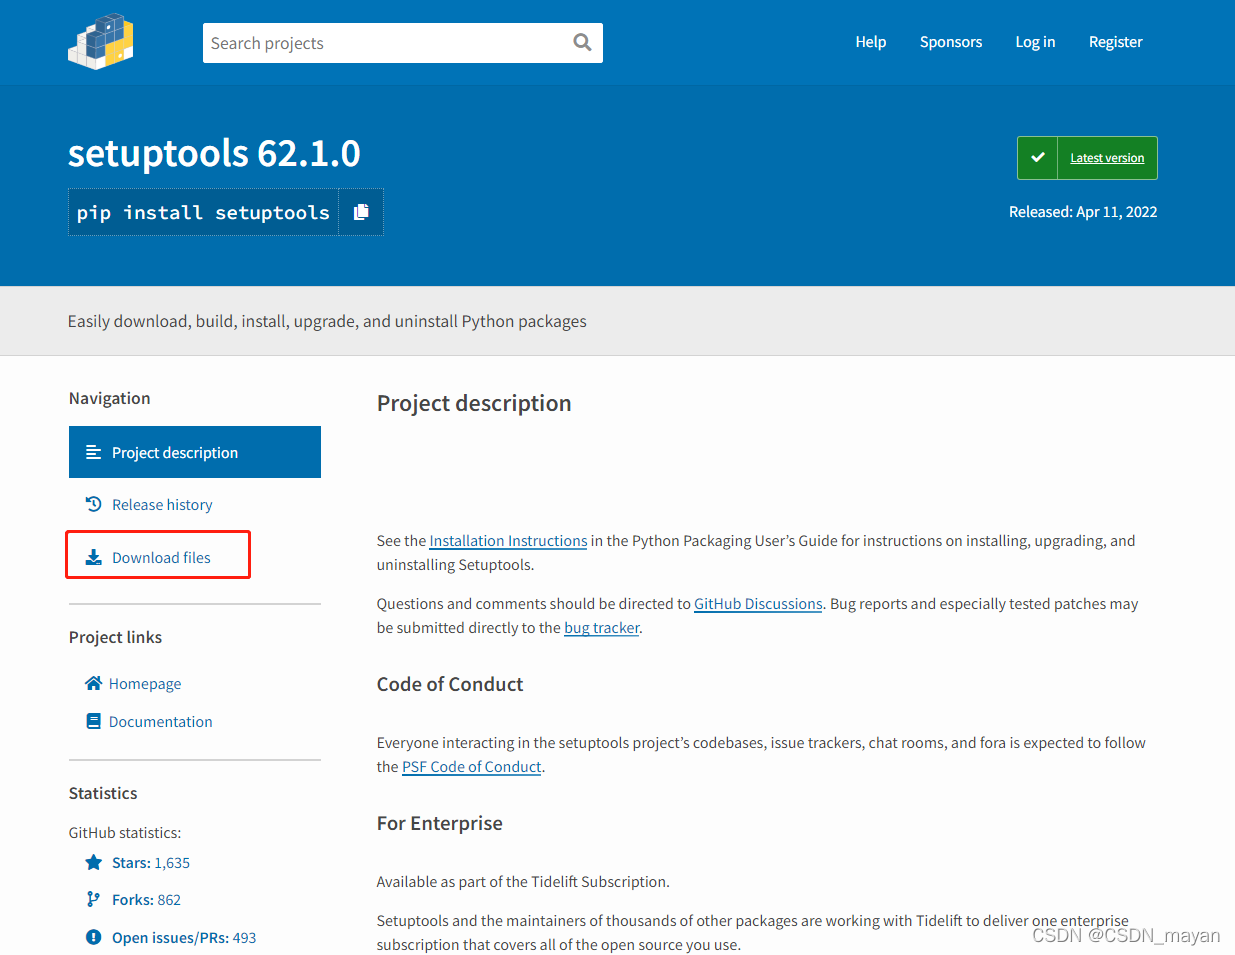This screenshot has height=955, width=1235.
Task: Click the 'Code of Conduct' heading
Action: [x=450, y=684]
